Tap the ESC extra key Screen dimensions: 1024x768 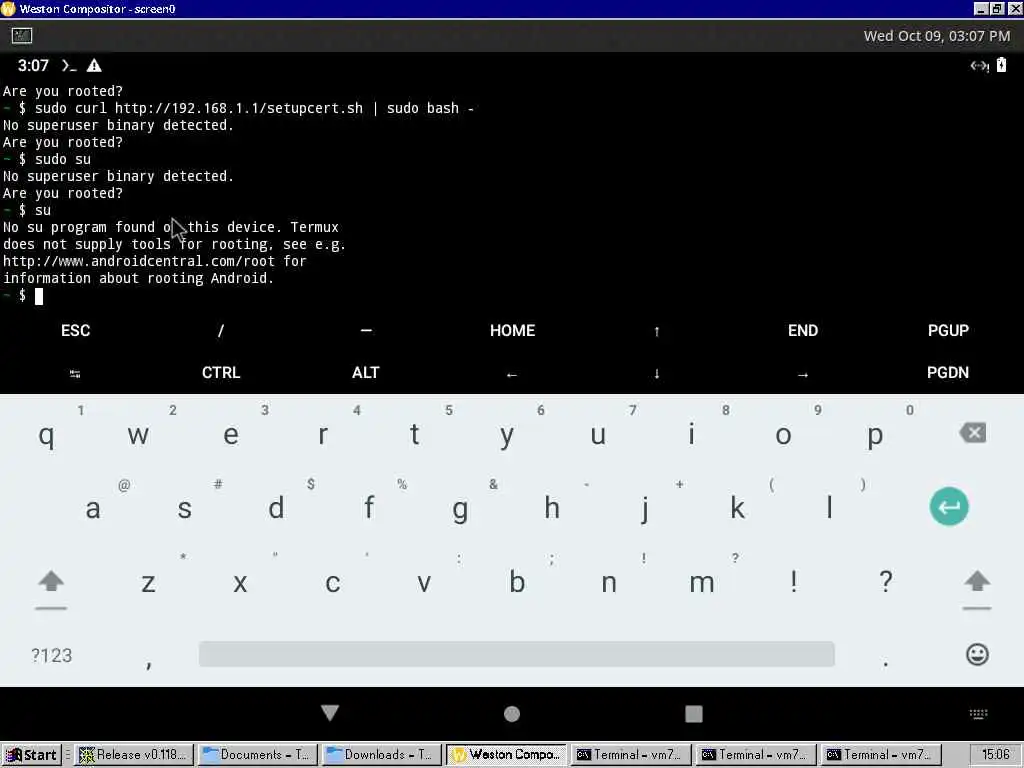[x=75, y=330]
